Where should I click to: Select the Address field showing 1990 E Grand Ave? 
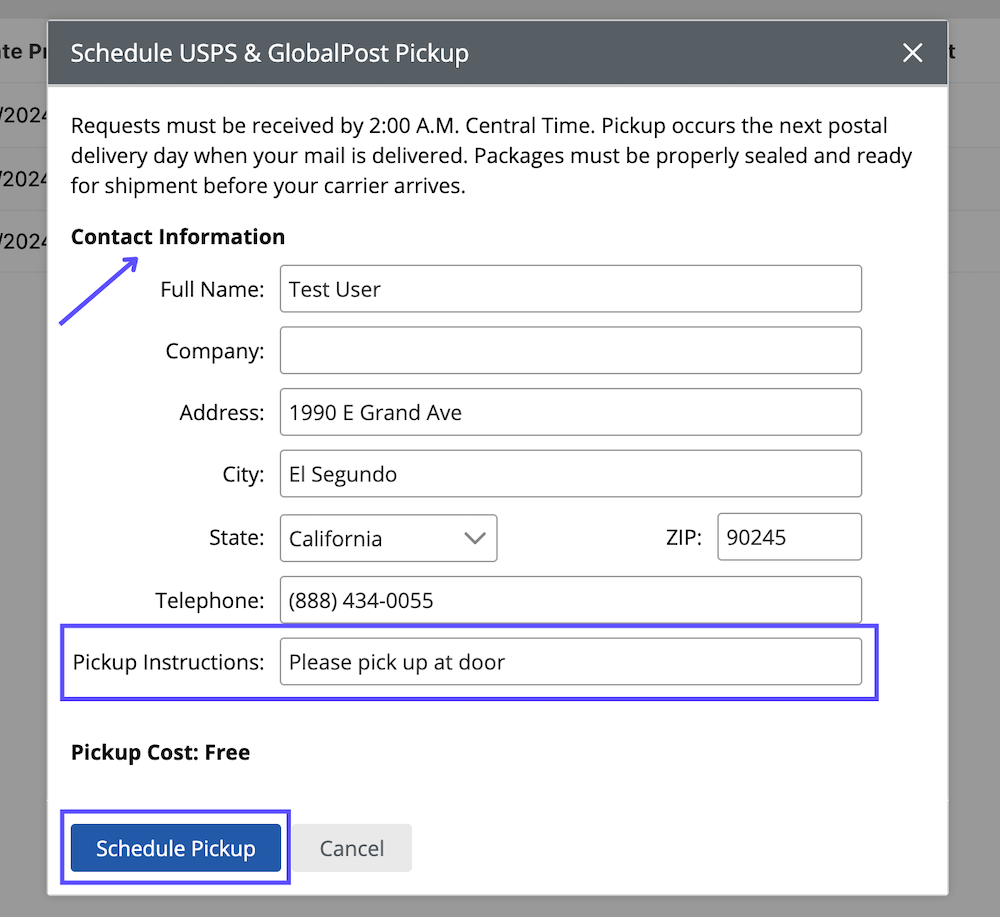pos(570,412)
